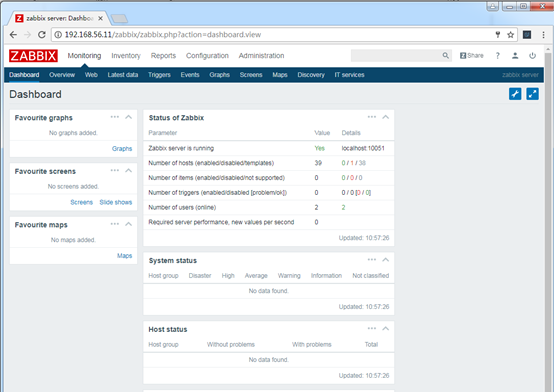Switch to Latest data tab
Screen dimensions: 554x392
tap(123, 75)
